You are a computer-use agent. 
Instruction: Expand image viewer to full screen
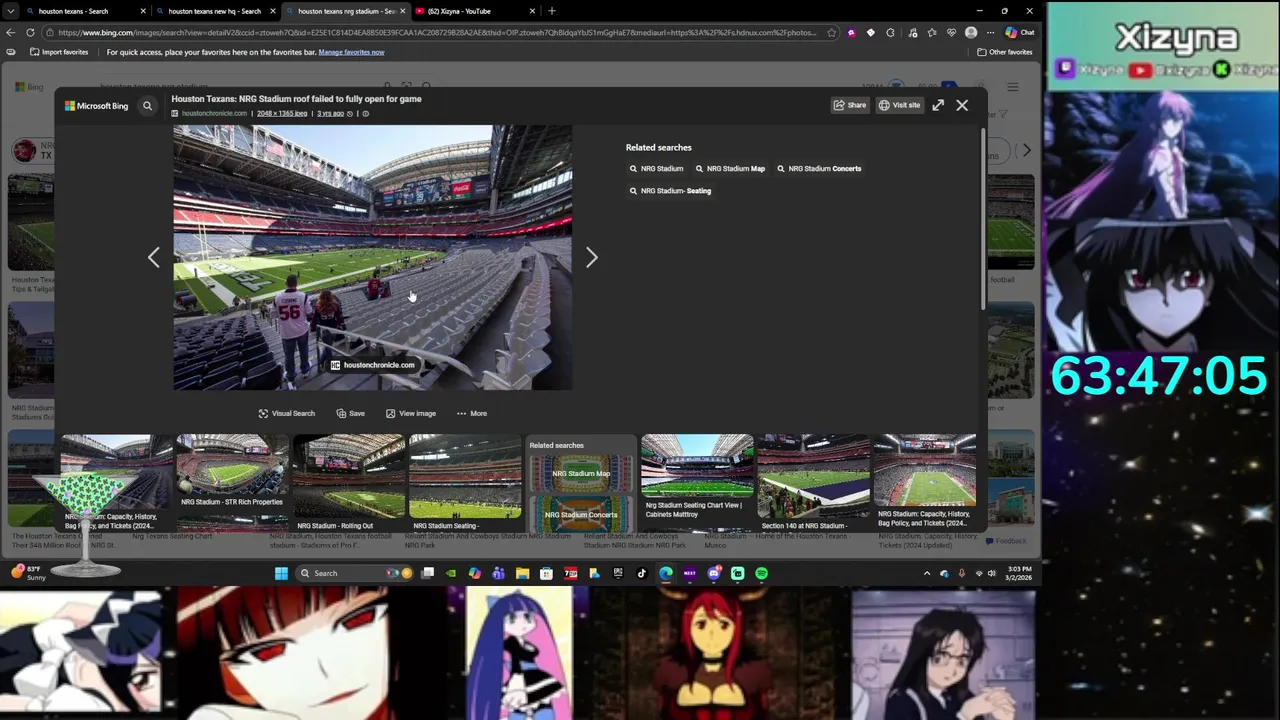point(938,105)
